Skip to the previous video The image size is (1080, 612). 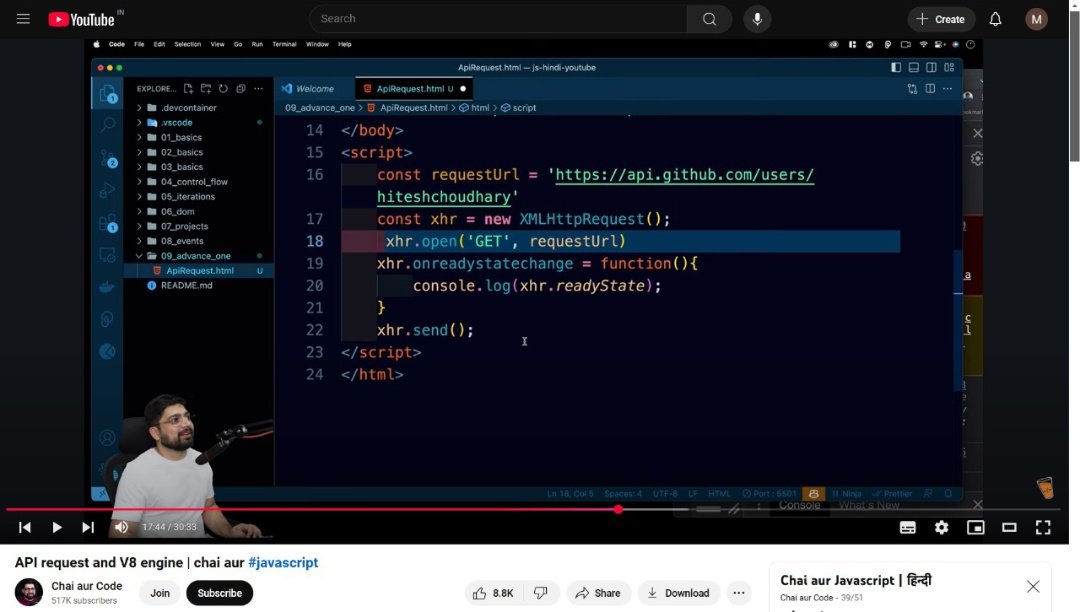25,527
